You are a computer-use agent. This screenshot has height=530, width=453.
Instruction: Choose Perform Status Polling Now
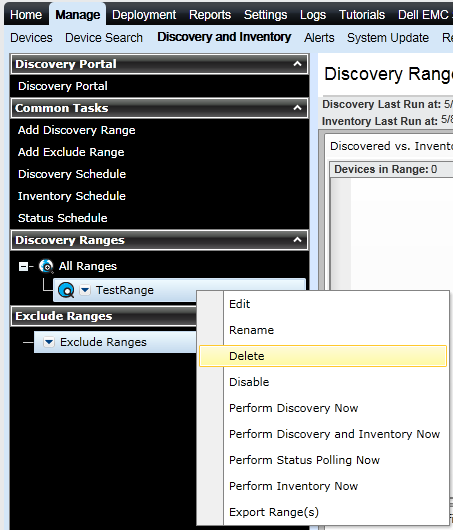tap(323, 460)
